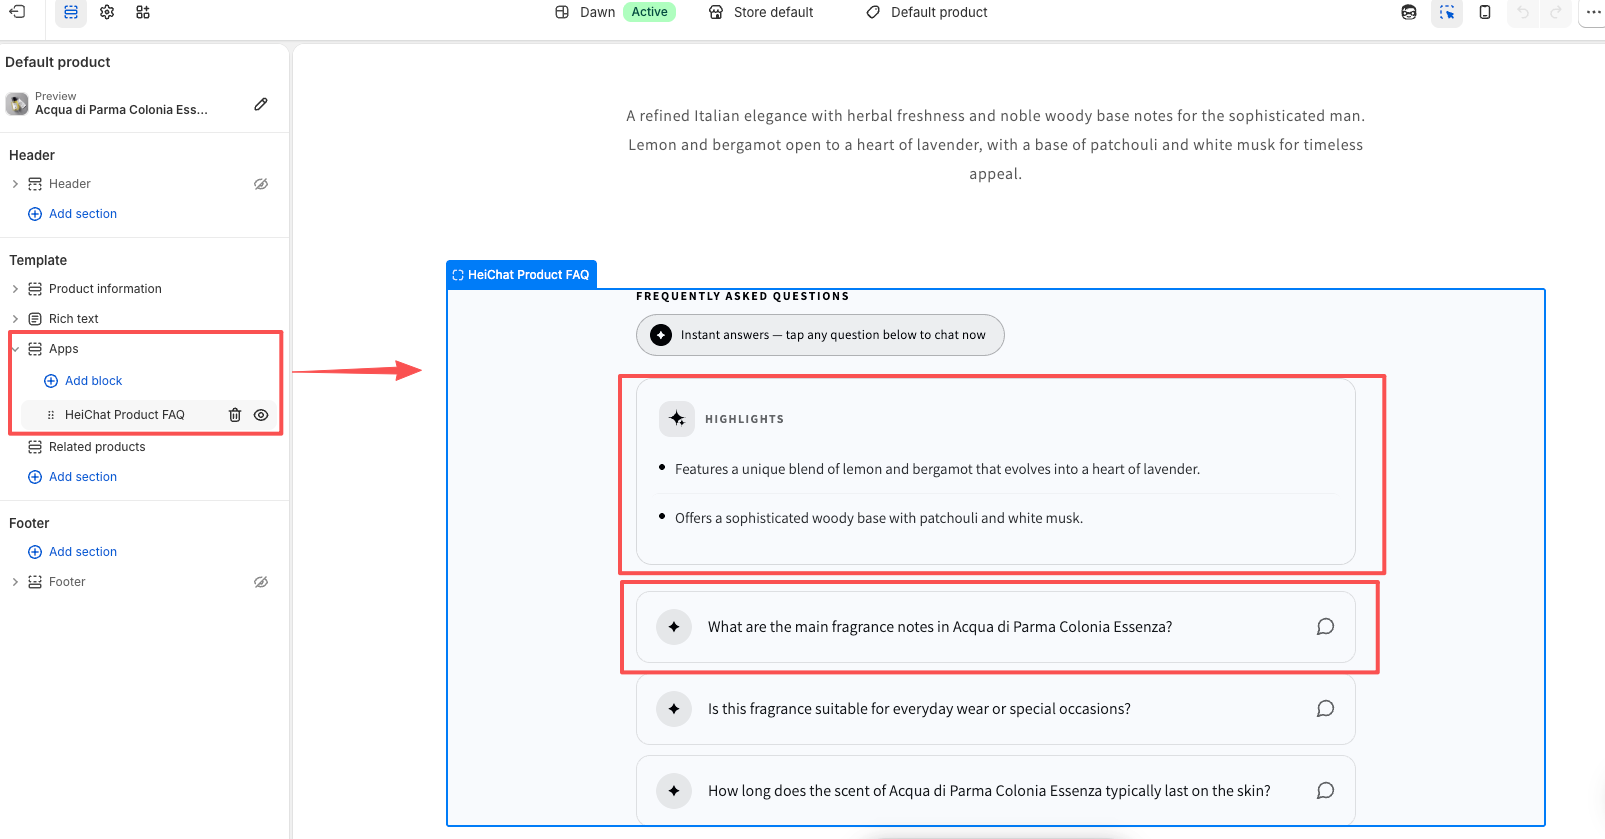1605x839 pixels.
Task: Toggle visibility of the Footer section
Action: (x=261, y=582)
